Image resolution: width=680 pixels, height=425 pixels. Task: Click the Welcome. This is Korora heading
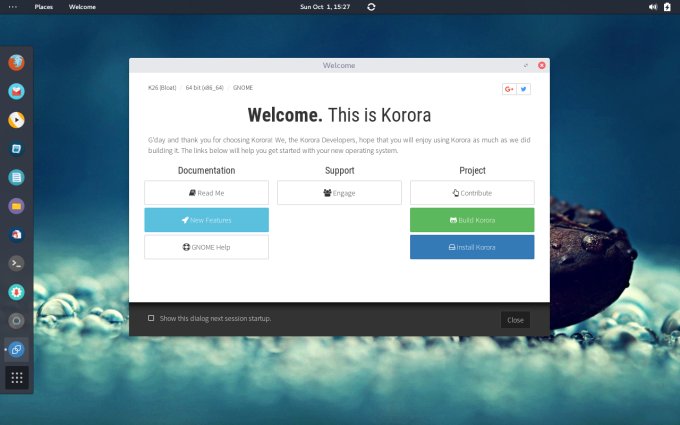(x=339, y=115)
